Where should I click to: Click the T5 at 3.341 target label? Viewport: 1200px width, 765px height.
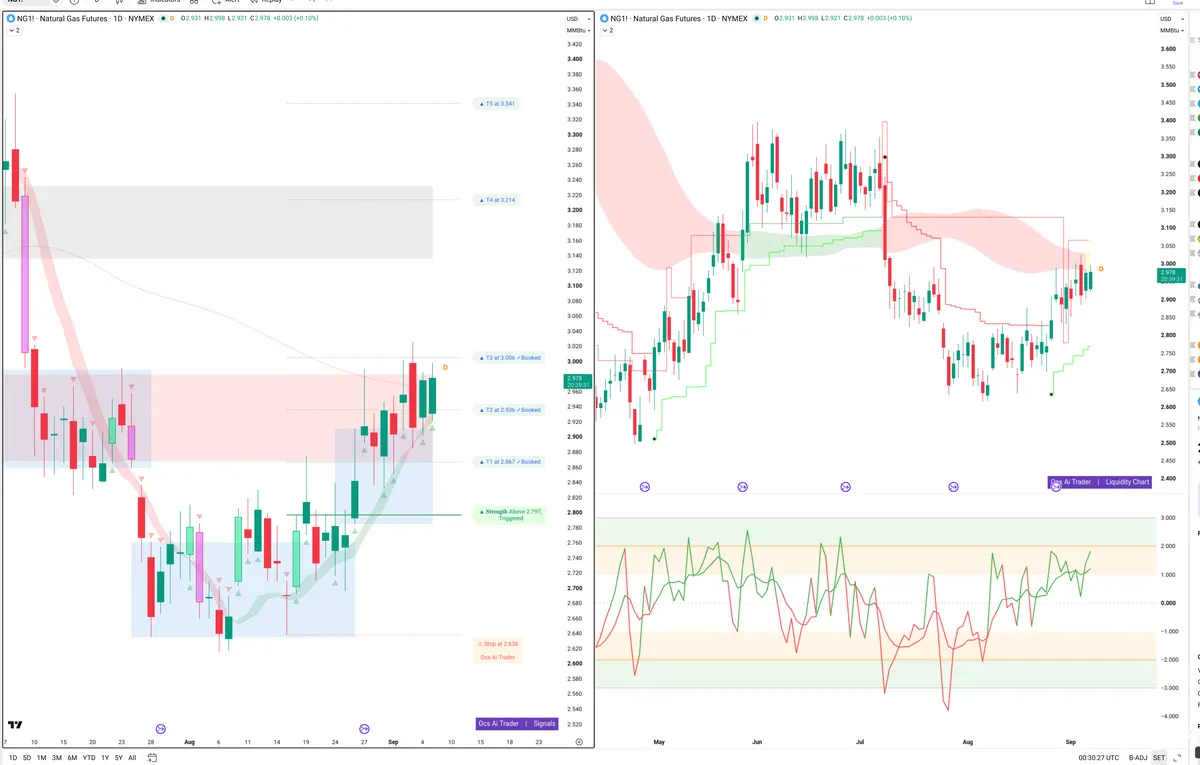click(x=497, y=104)
